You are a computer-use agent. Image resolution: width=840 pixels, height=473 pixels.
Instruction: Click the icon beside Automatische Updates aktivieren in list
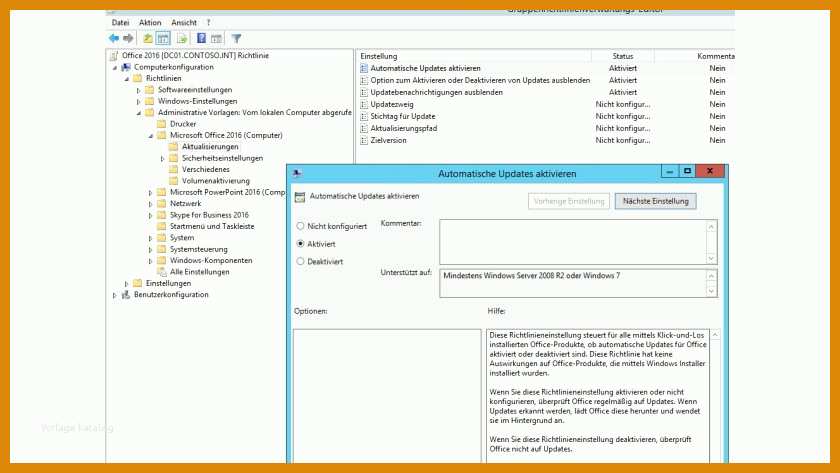pos(364,69)
